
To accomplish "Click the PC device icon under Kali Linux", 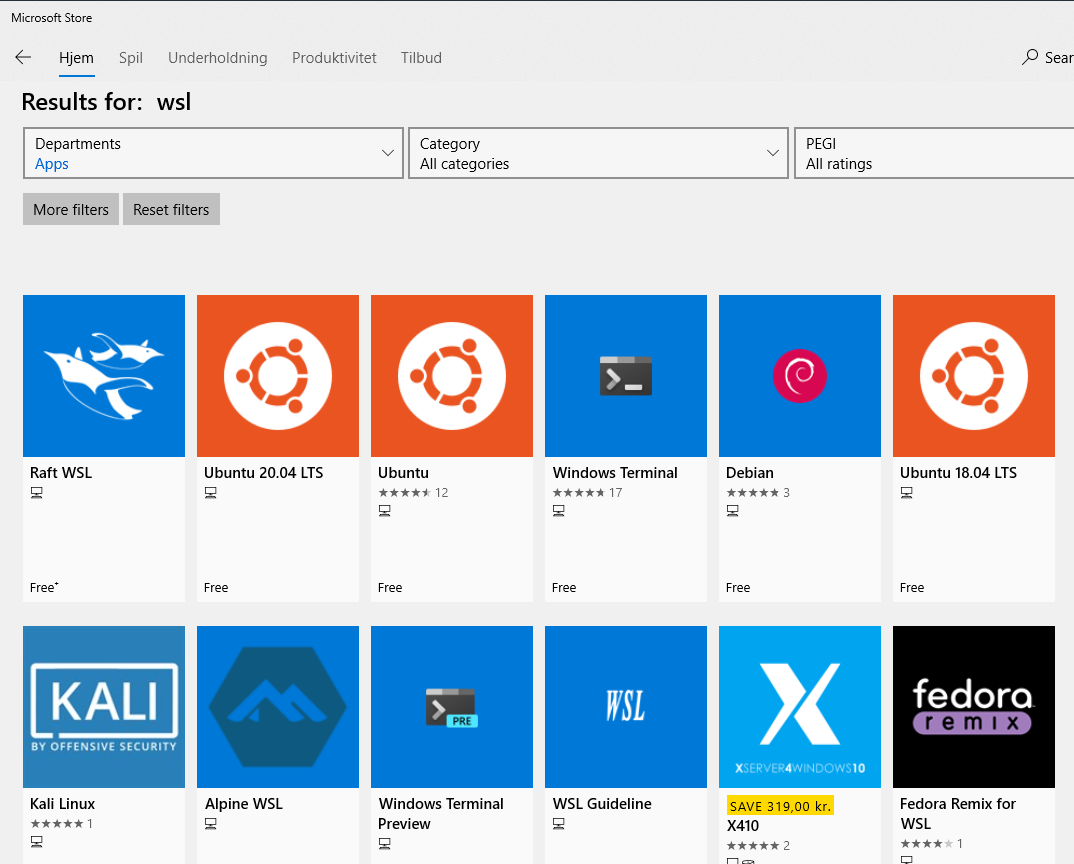I will (x=37, y=841).
